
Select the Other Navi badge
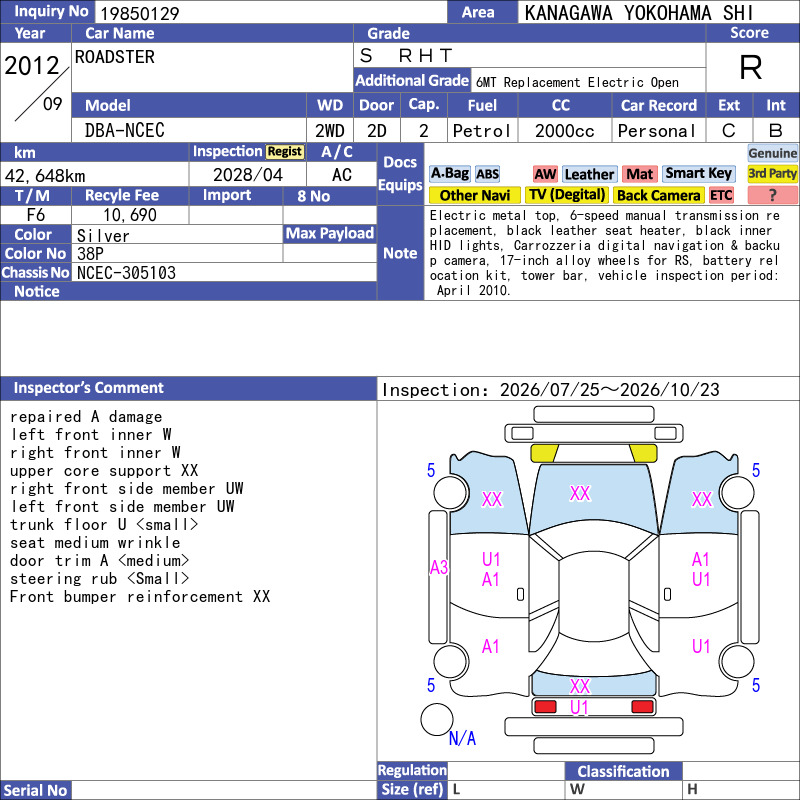click(x=474, y=195)
